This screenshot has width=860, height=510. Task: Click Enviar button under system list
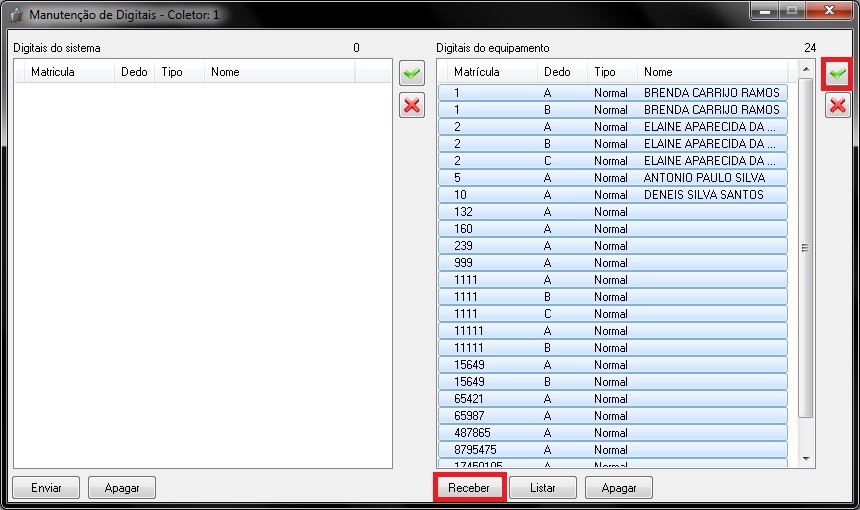click(46, 488)
